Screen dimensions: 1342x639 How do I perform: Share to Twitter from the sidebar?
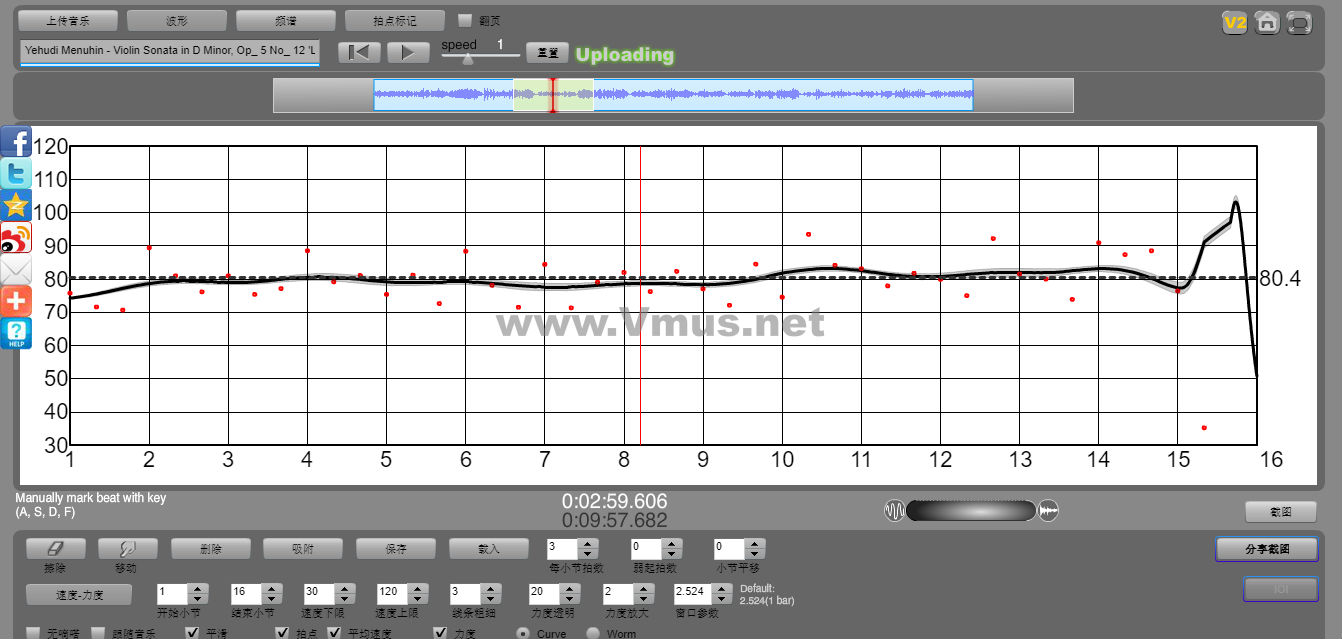16,173
